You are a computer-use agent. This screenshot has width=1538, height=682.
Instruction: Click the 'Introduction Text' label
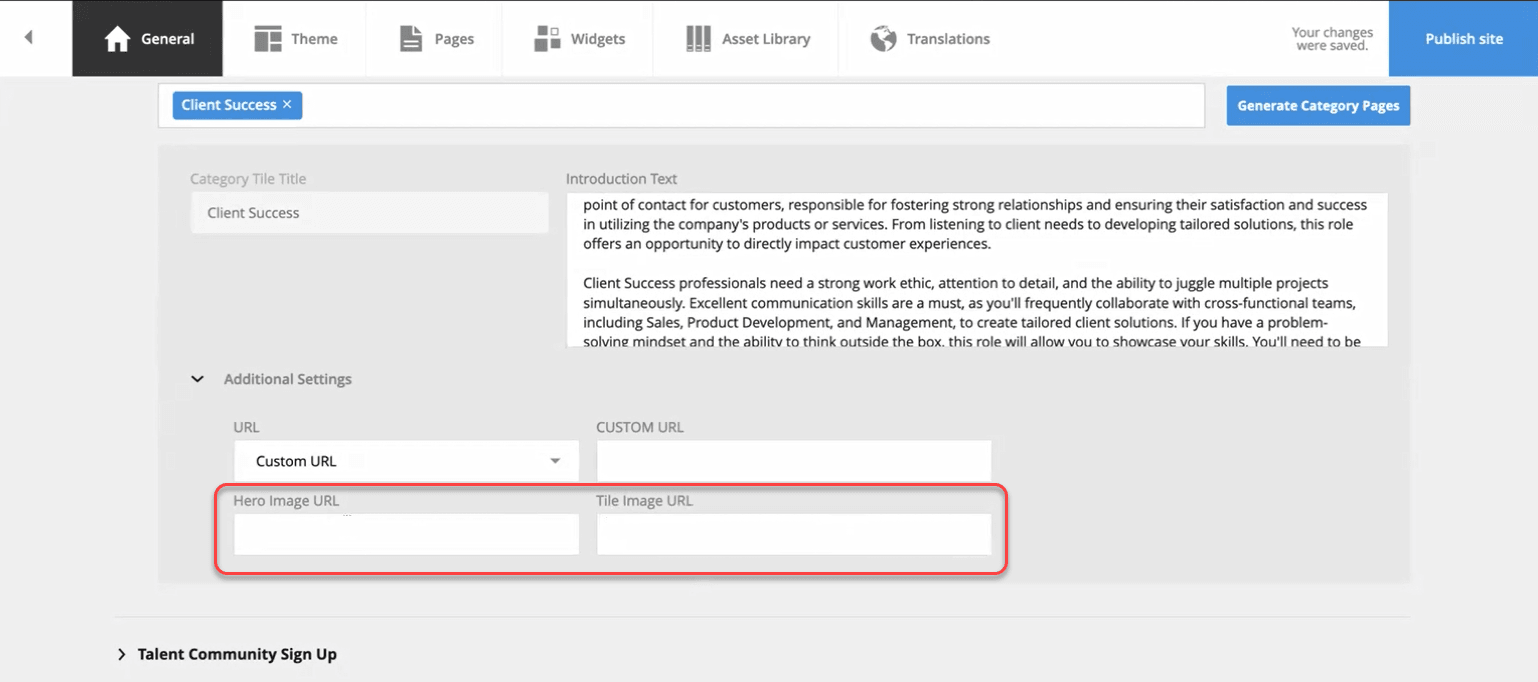(x=621, y=179)
